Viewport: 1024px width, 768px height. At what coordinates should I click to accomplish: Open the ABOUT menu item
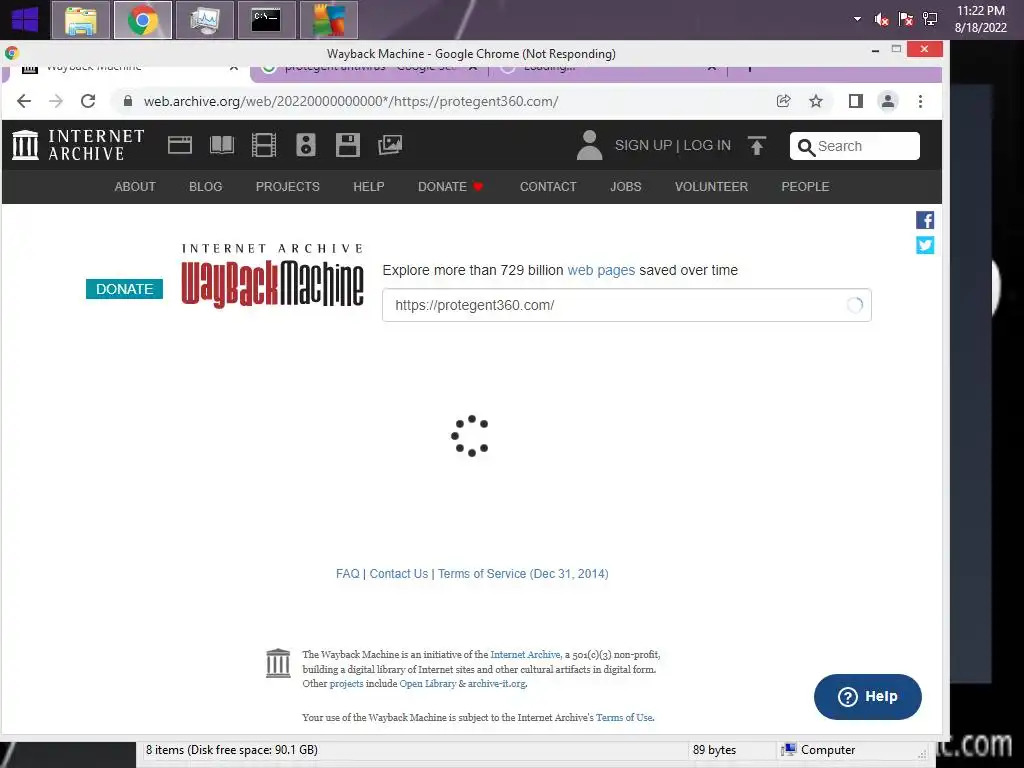point(135,187)
